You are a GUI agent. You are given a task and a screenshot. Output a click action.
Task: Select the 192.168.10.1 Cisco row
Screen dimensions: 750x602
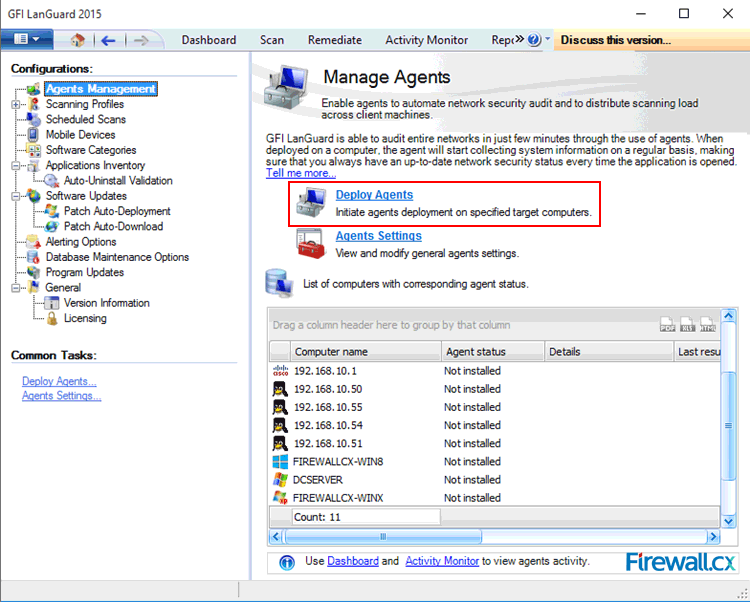[x=495, y=371]
